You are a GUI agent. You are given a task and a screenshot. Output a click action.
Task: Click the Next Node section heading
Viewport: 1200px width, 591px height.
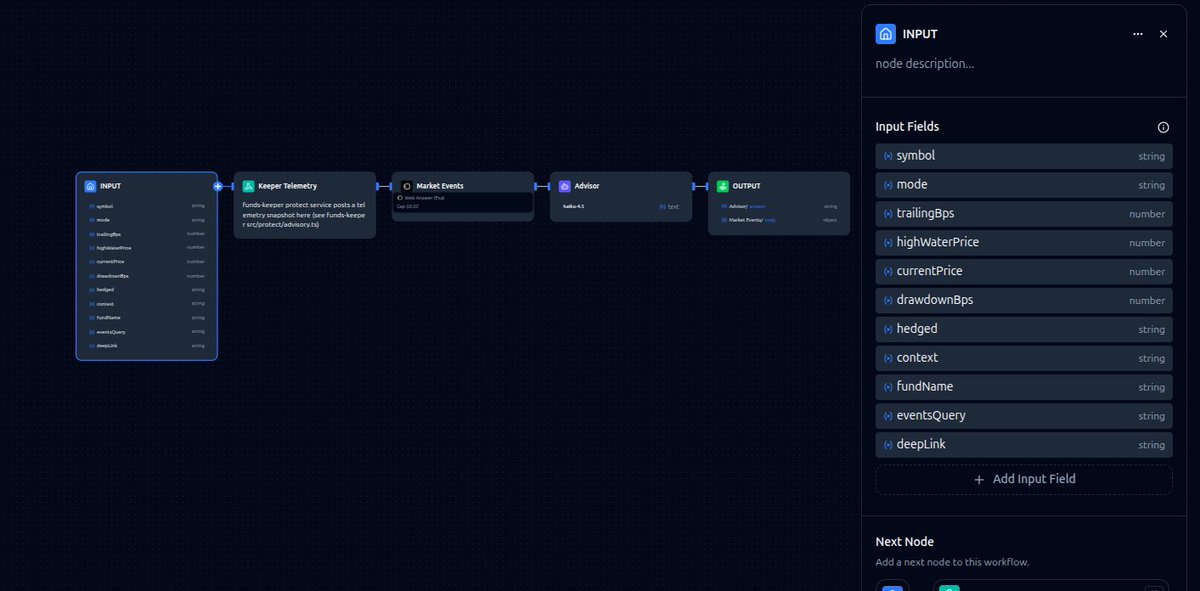904,542
